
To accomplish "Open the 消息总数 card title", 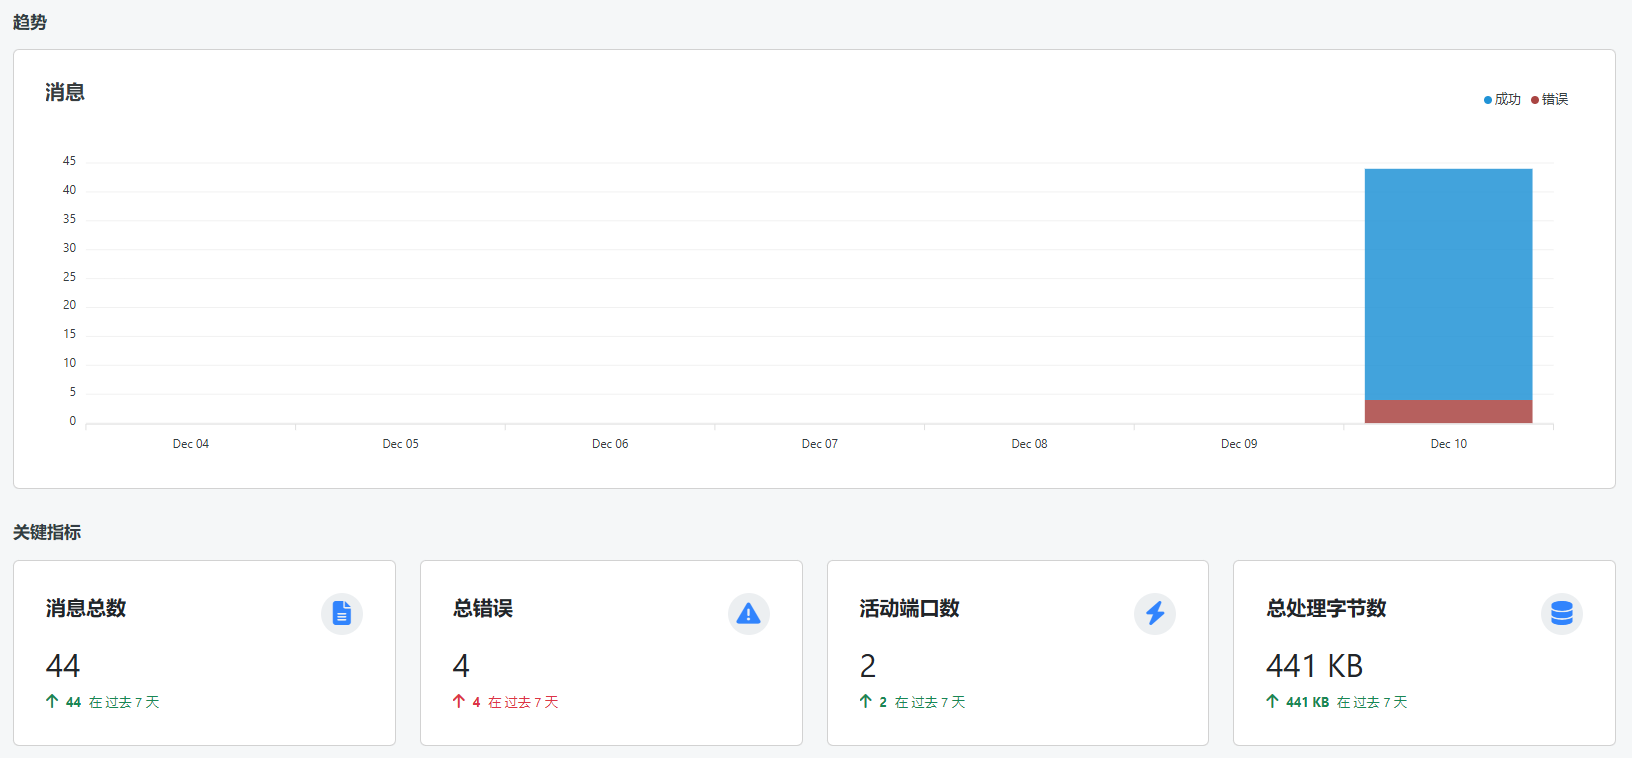I will coord(86,608).
